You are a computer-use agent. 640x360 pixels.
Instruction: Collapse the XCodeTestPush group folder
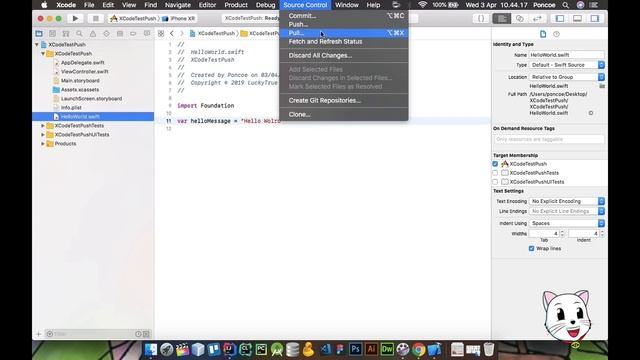[43, 53]
